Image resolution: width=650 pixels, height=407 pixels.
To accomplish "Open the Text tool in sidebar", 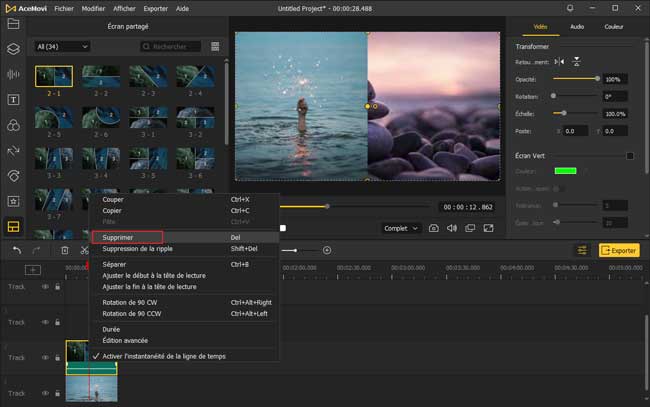I will [x=13, y=100].
